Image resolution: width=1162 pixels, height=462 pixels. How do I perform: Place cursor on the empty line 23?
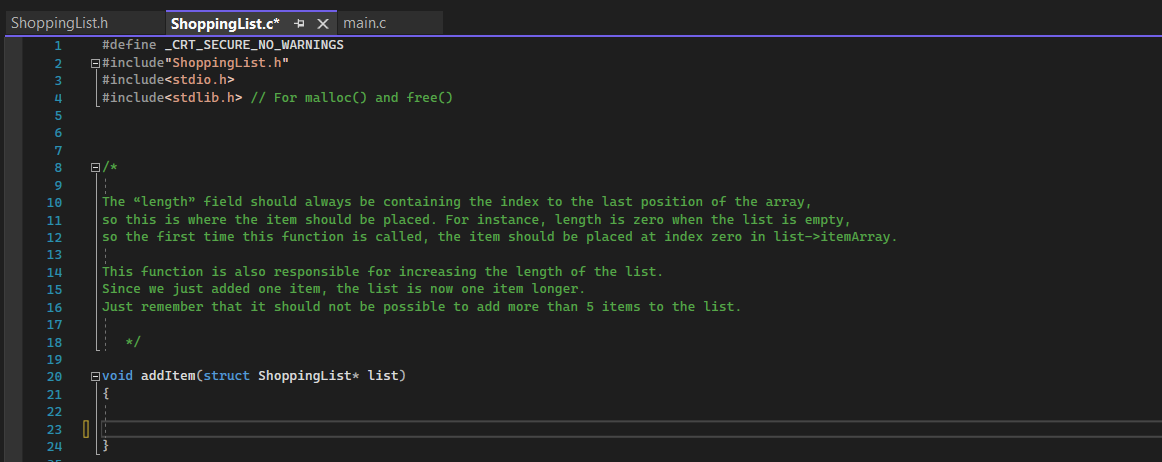click(630, 429)
